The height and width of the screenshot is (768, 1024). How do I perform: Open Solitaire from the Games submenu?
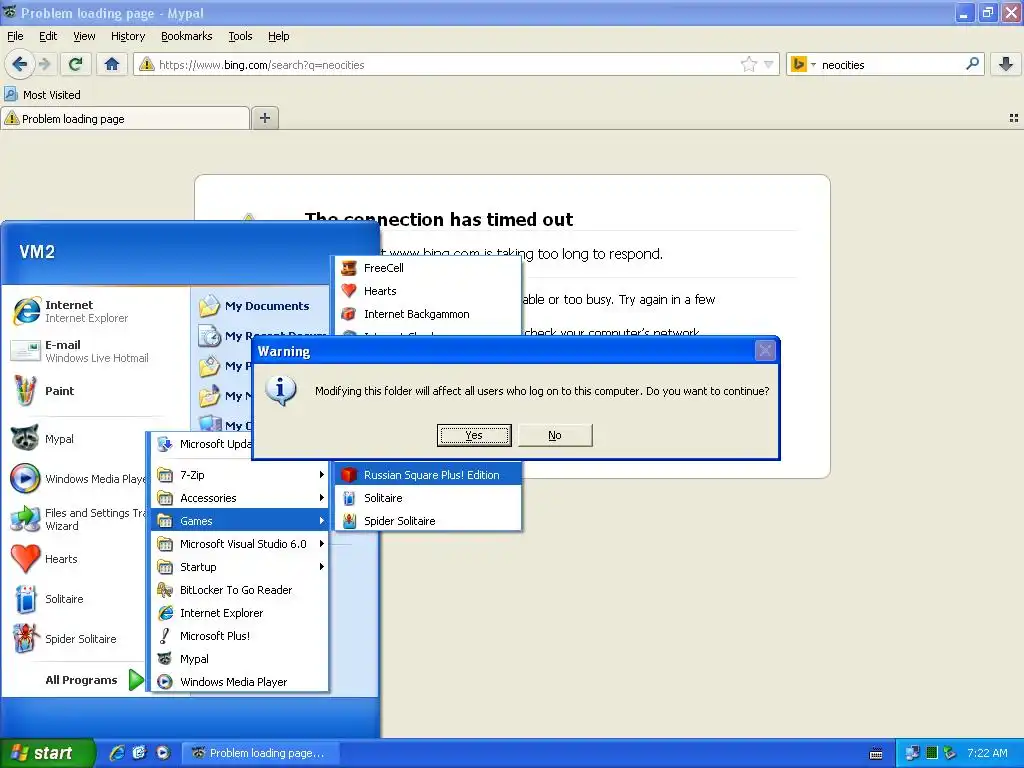[x=428, y=498]
